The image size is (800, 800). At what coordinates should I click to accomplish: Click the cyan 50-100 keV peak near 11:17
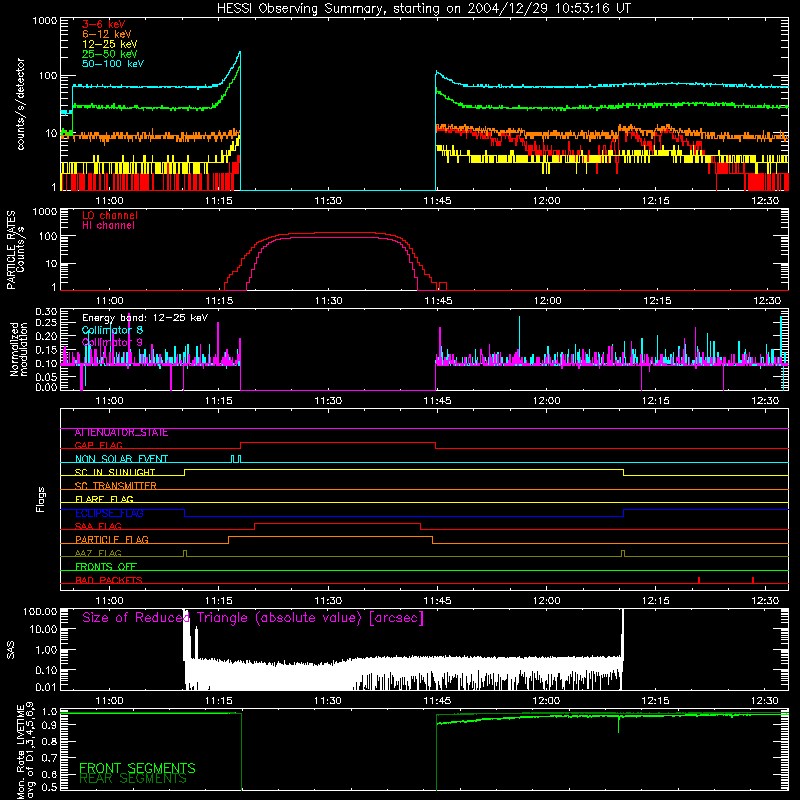click(x=239, y=53)
